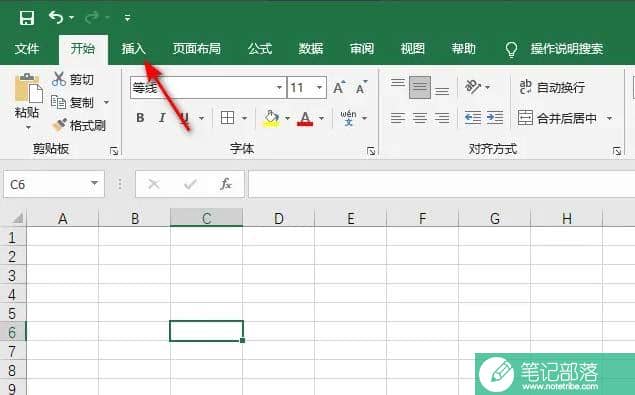Click the increase indent icon

click(495, 118)
